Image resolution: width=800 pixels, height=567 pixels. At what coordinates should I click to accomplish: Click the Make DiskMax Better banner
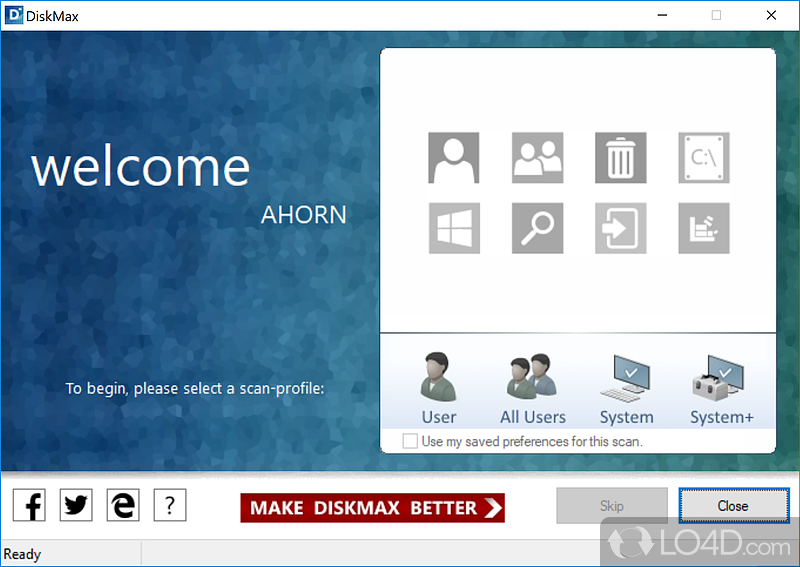pos(372,508)
